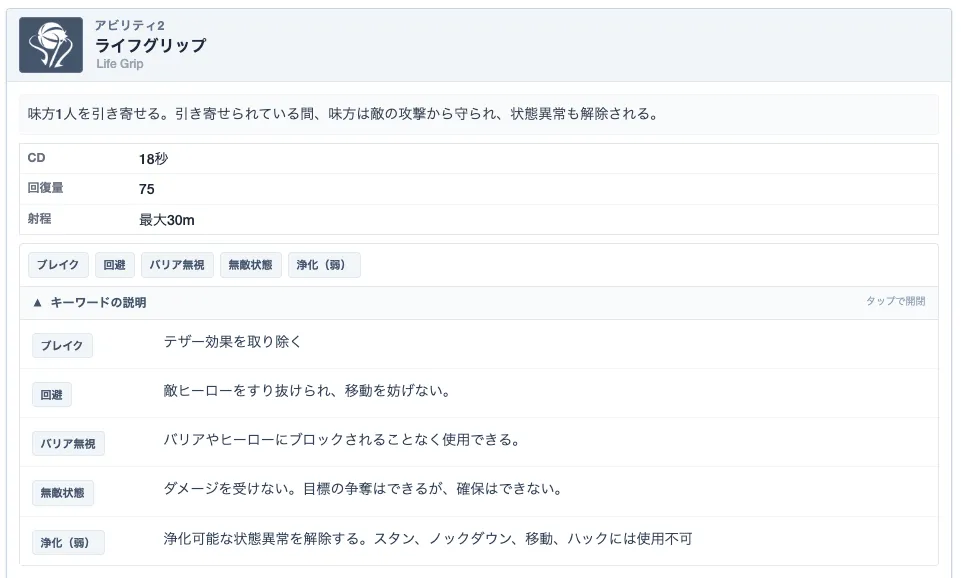Select the バリア無視 badge in the tag row

click(177, 264)
